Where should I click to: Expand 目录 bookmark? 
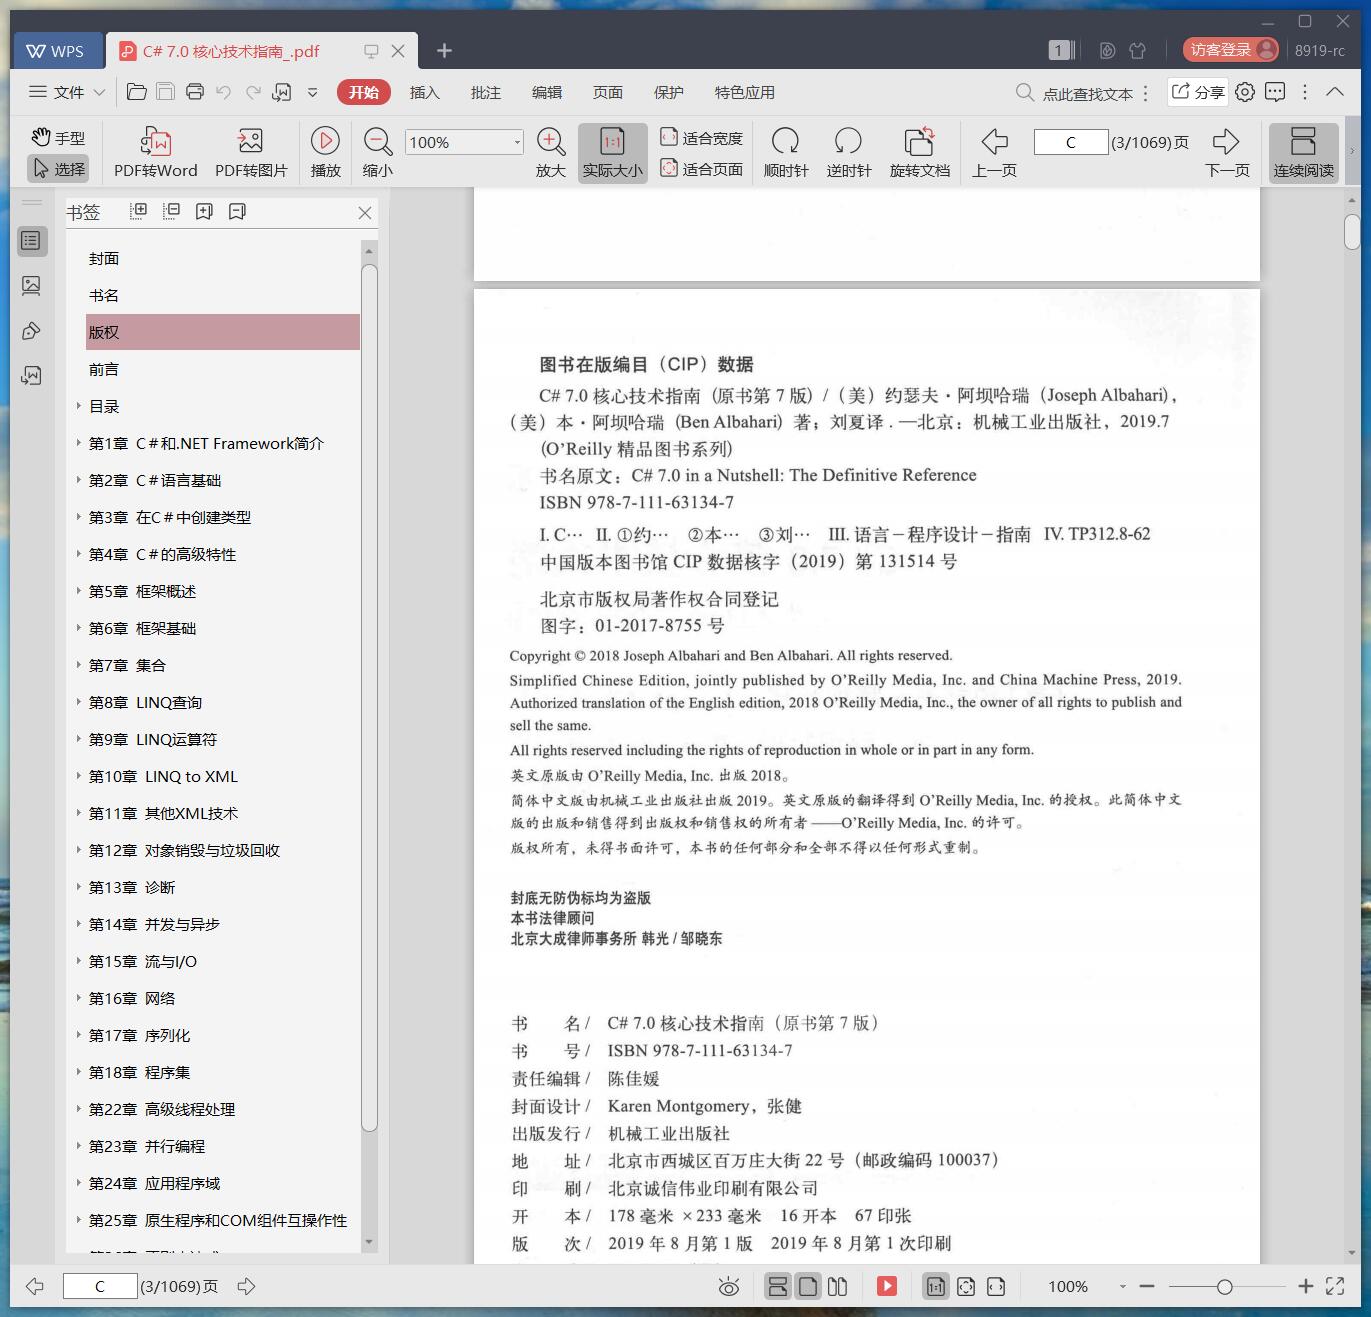click(79, 406)
